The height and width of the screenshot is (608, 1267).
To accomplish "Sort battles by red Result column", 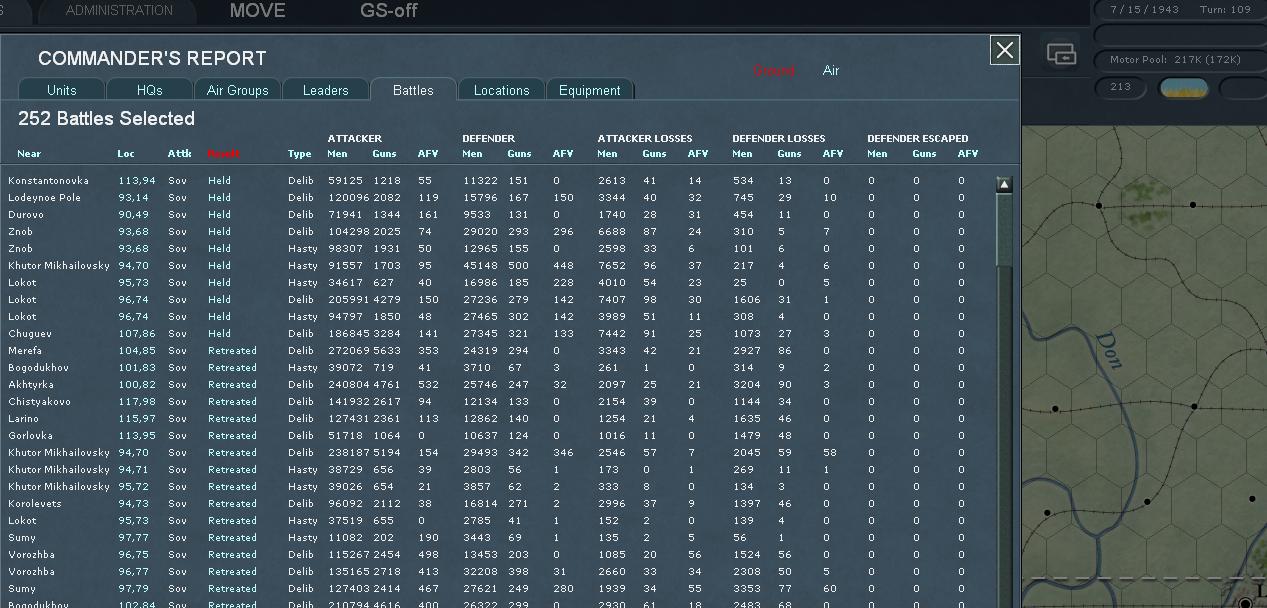I will pyautogui.click(x=224, y=154).
